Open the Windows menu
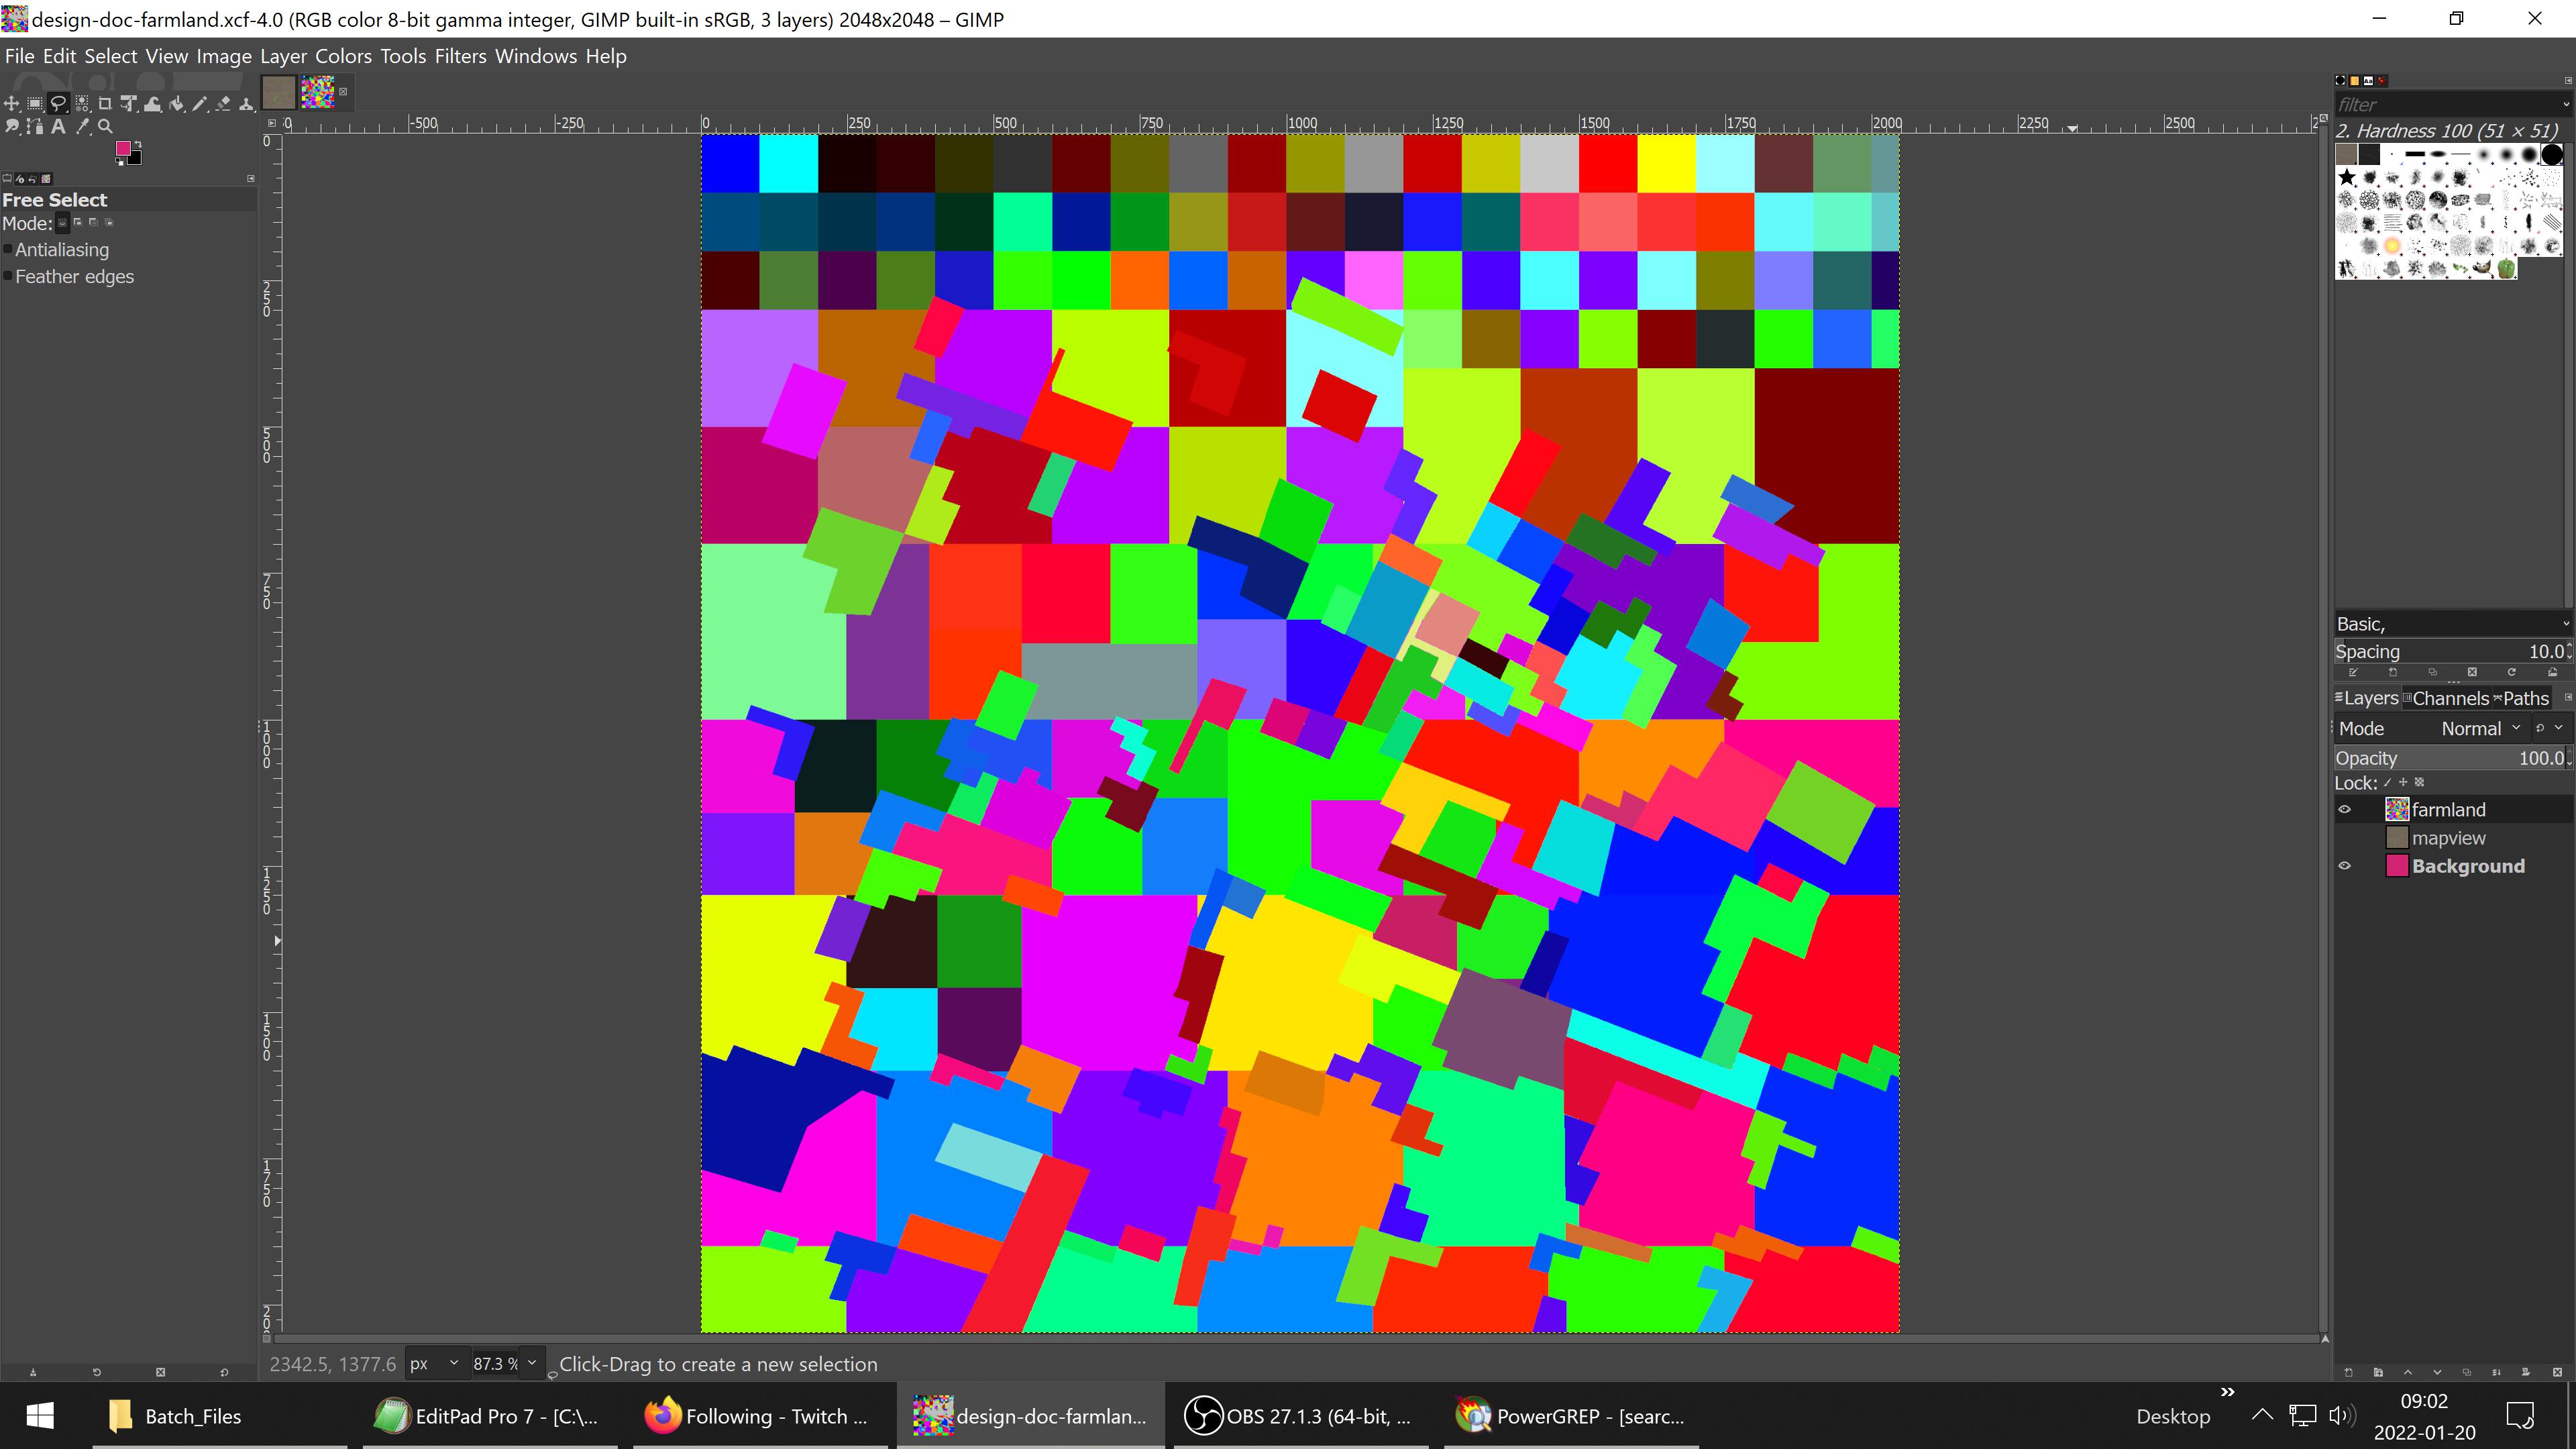Viewport: 2576px width, 1449px height. pos(535,57)
